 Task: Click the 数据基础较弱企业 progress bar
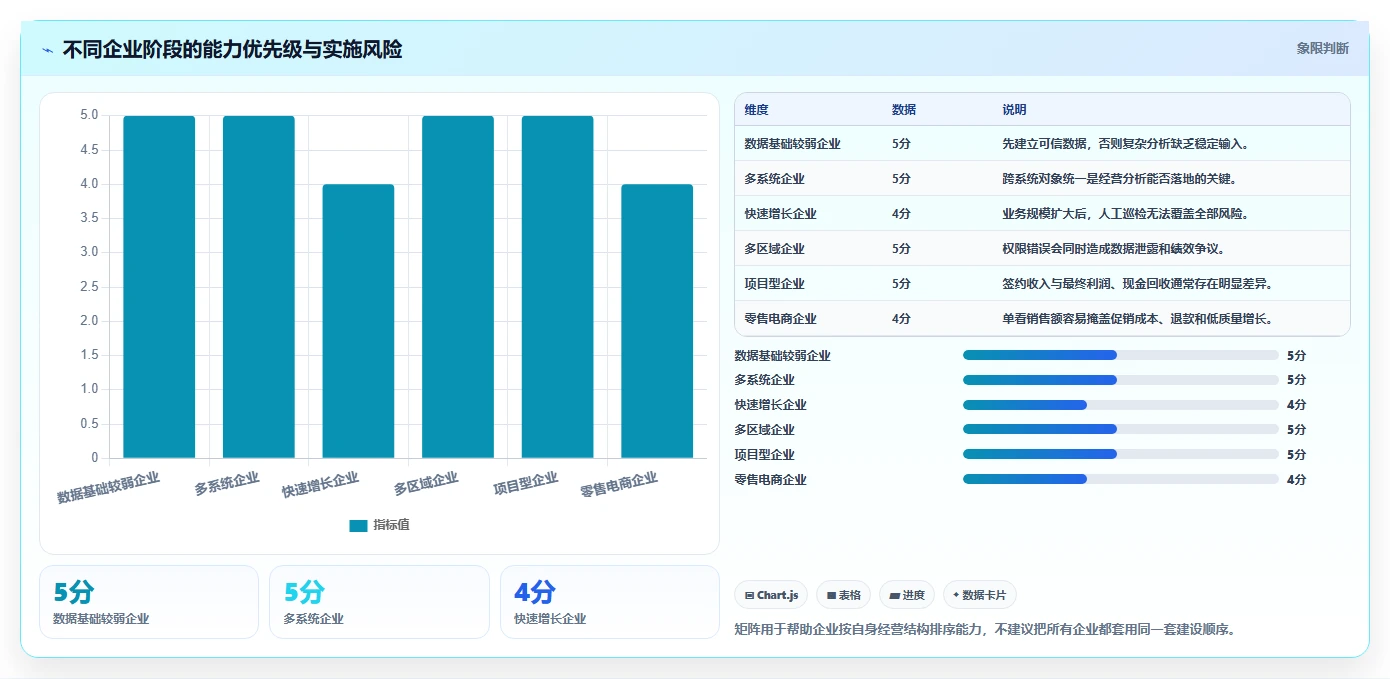pos(1121,355)
